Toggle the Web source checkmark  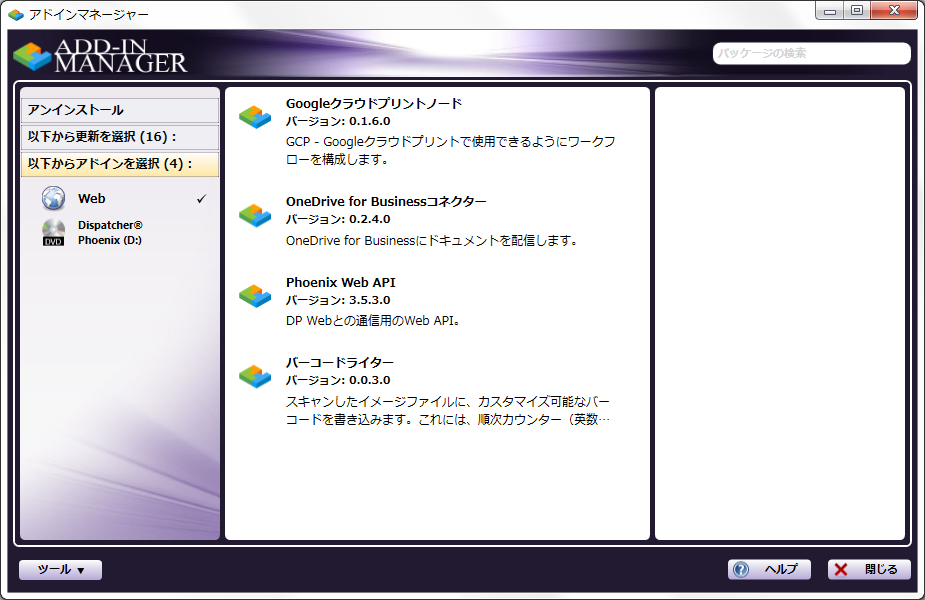(202, 199)
